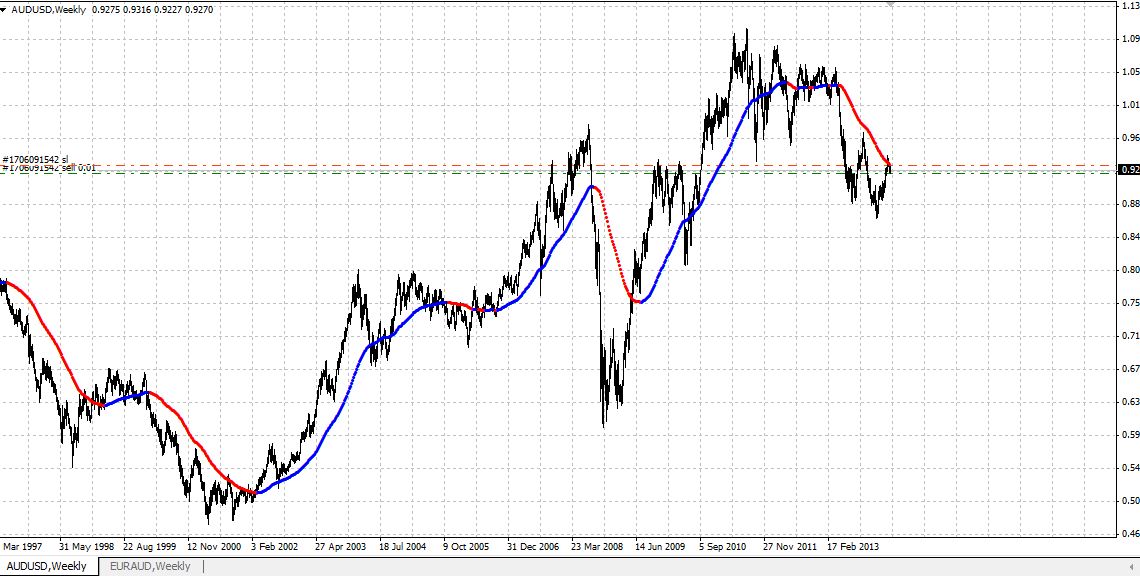Click the 12 Nov 2000 date label

(214, 545)
